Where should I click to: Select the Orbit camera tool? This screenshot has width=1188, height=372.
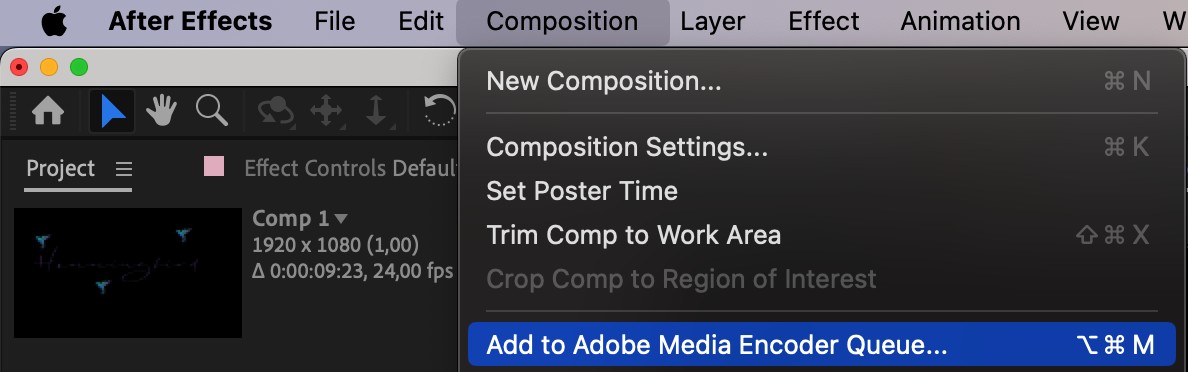(275, 111)
